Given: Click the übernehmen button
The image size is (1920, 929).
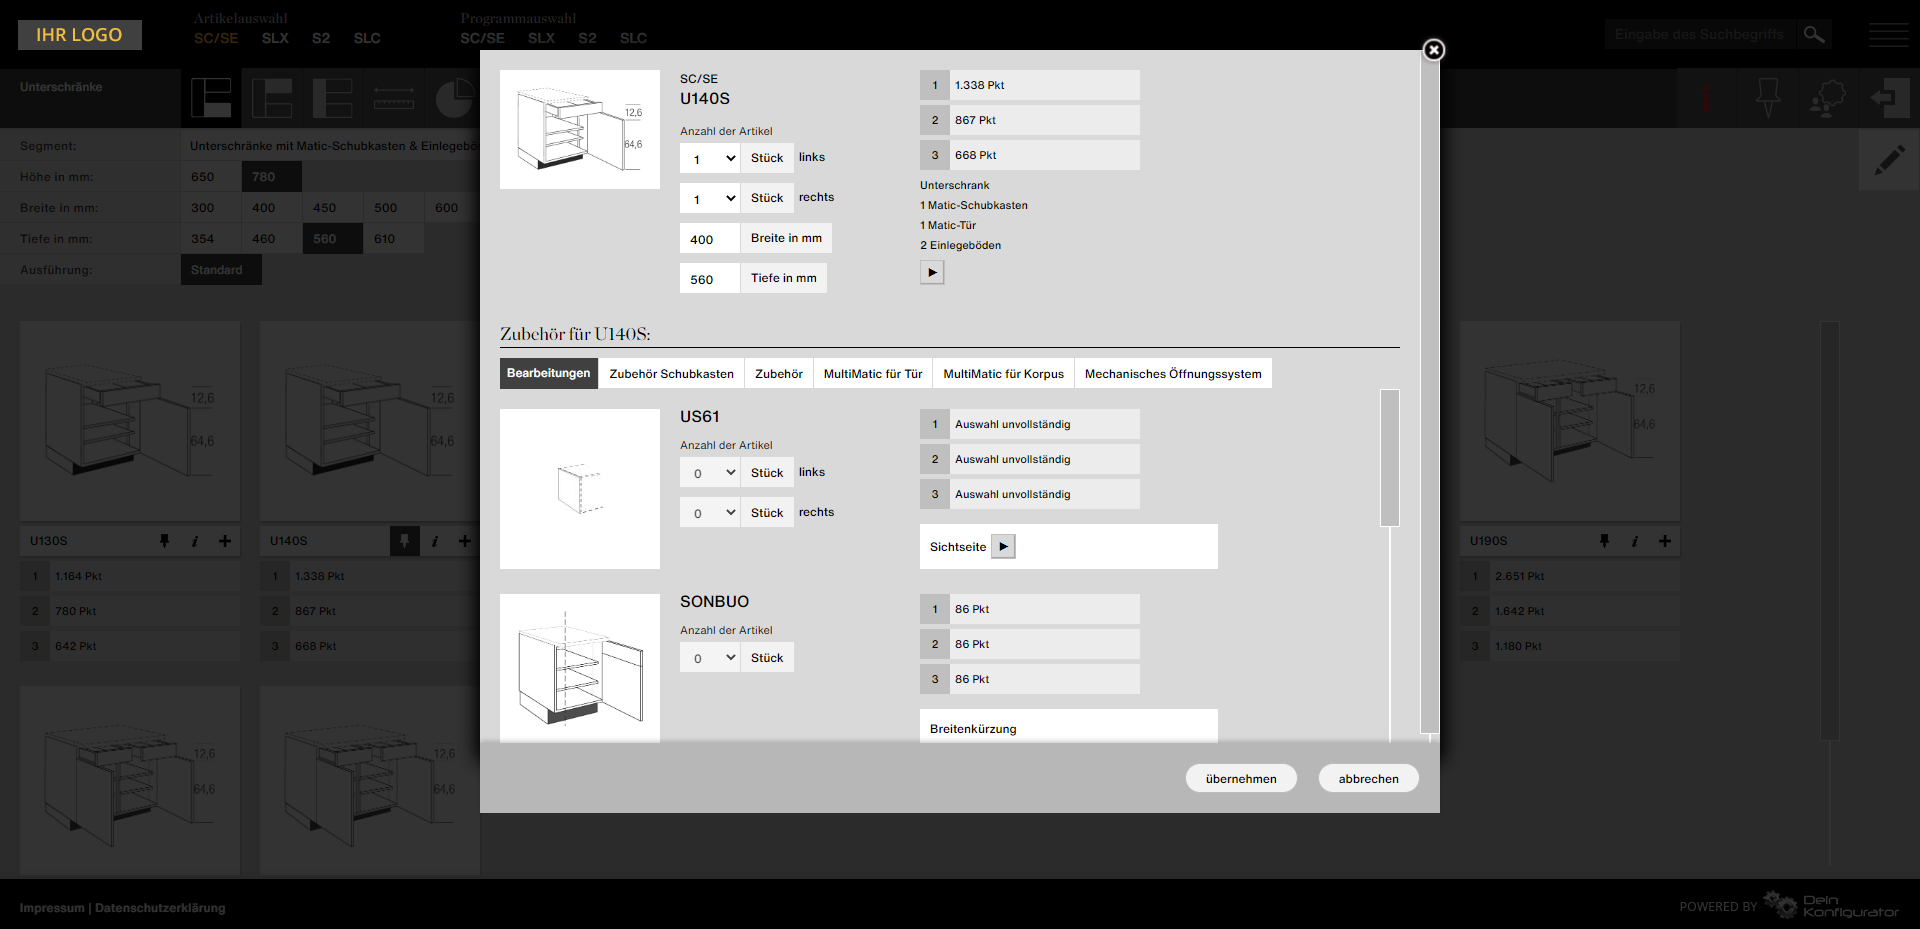Looking at the screenshot, I should 1241,779.
